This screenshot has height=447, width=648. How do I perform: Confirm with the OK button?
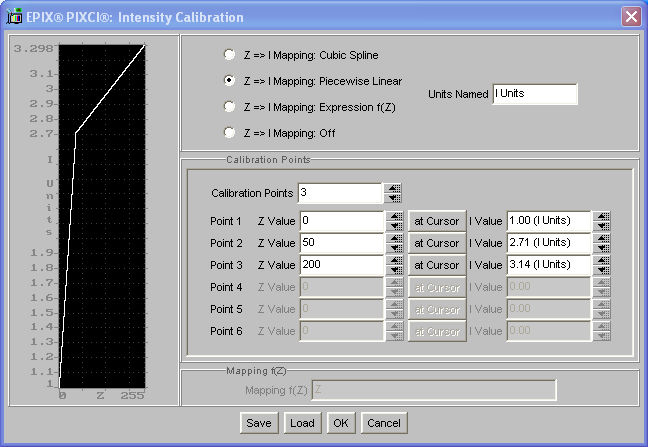341,423
